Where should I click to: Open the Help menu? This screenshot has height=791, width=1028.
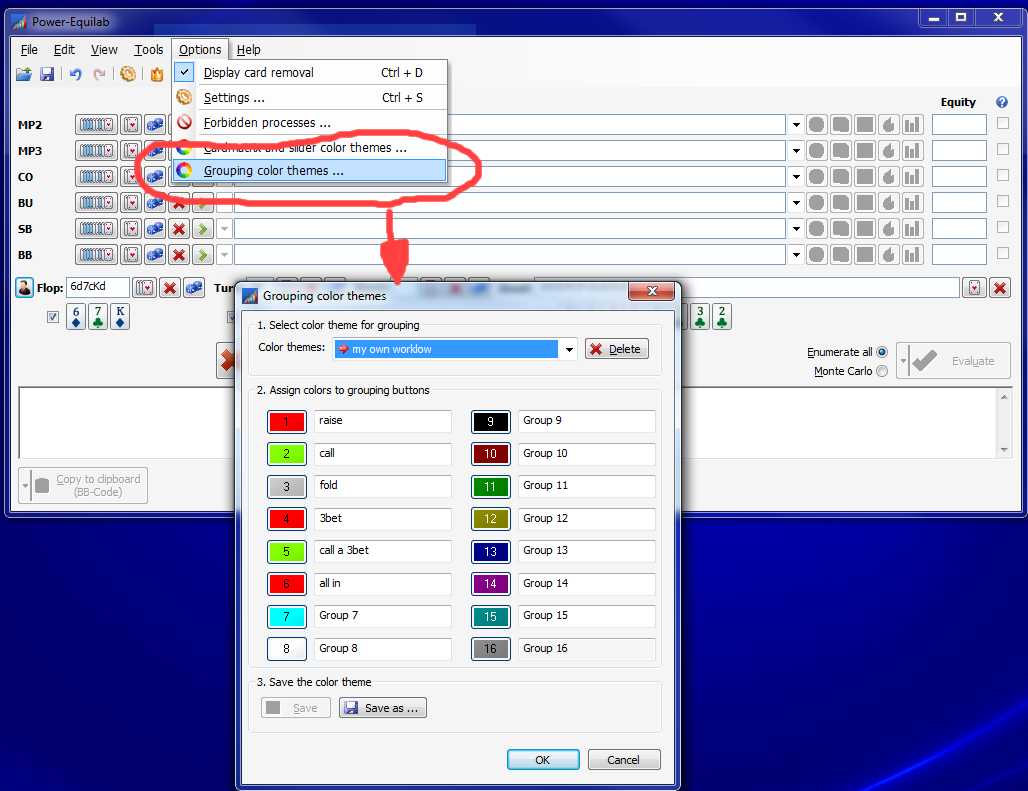pos(248,50)
